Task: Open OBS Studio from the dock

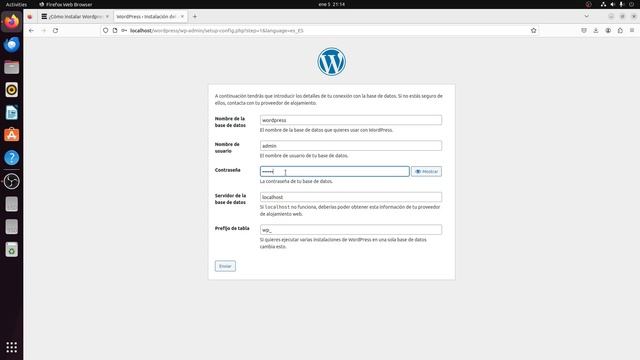Action: 11,181
